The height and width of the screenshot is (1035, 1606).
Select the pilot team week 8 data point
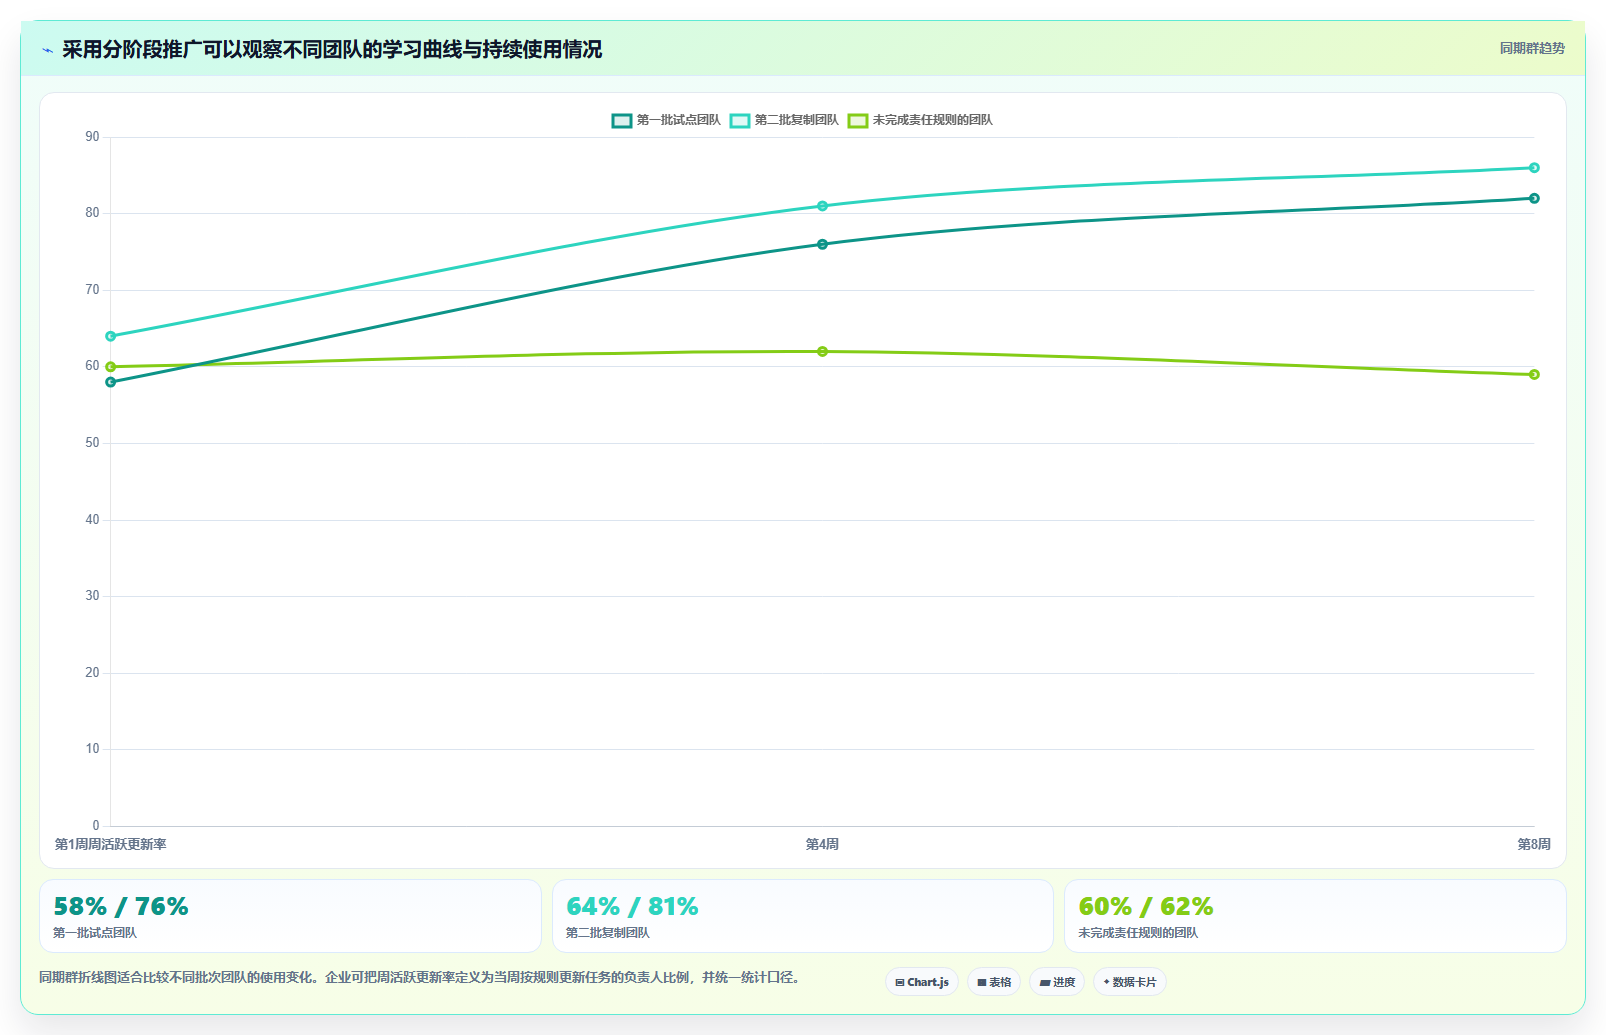(1534, 198)
